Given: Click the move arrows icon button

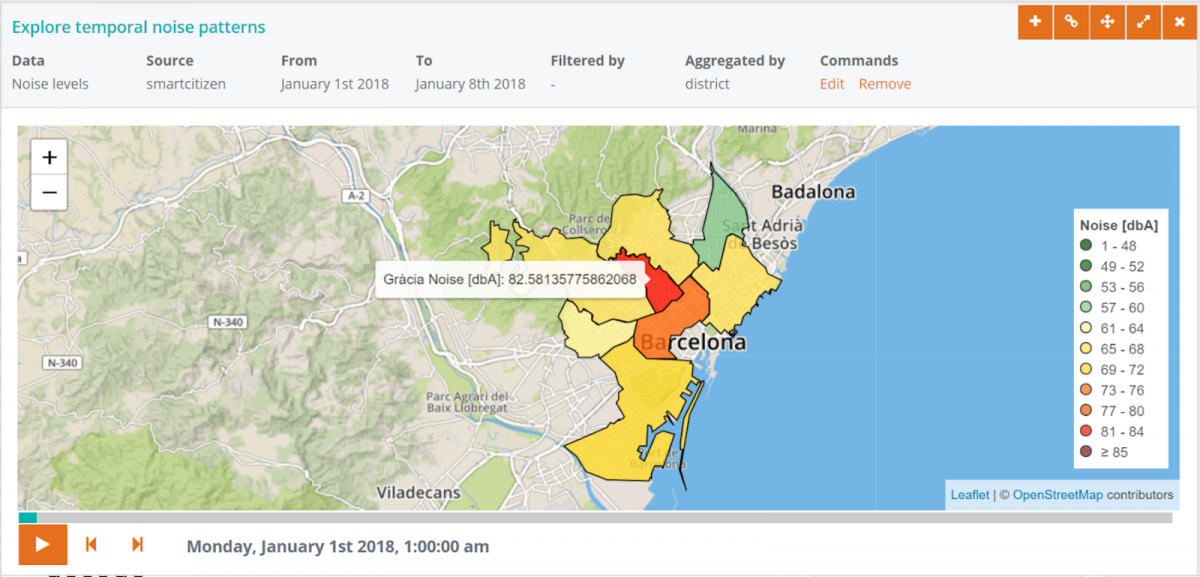Looking at the screenshot, I should pyautogui.click(x=1107, y=22).
